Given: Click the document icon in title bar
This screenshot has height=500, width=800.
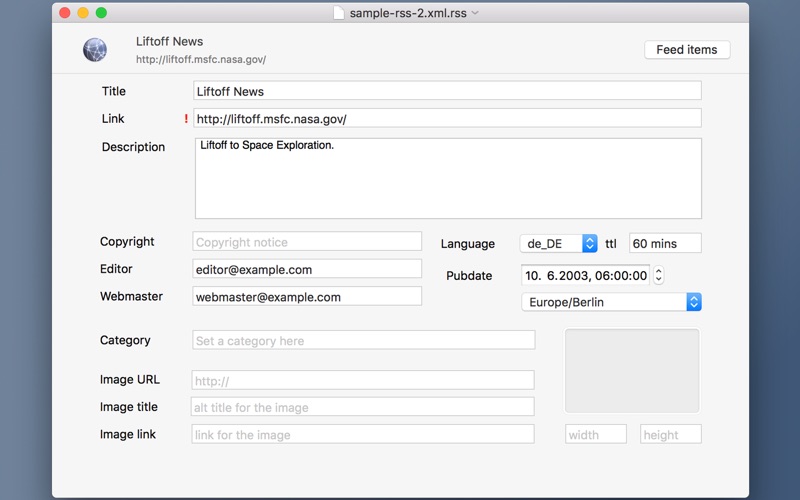Looking at the screenshot, I should tap(339, 12).
